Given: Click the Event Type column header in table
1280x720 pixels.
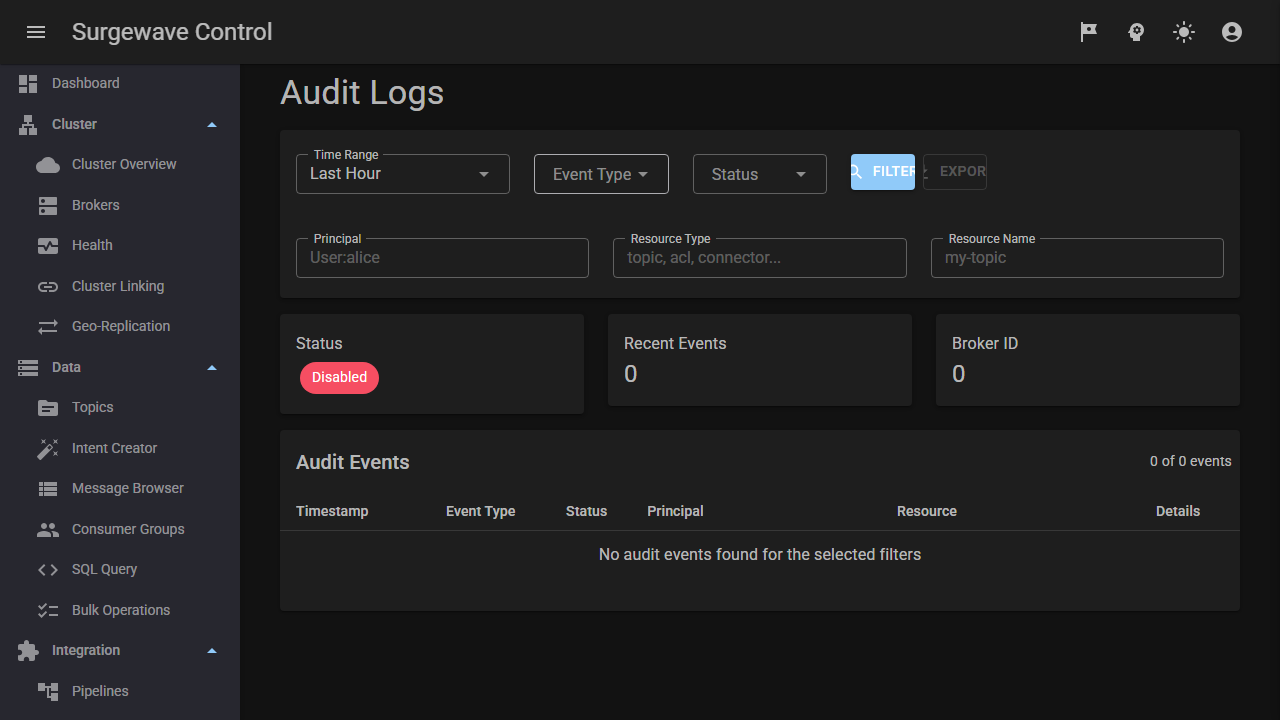Looking at the screenshot, I should pos(481,511).
